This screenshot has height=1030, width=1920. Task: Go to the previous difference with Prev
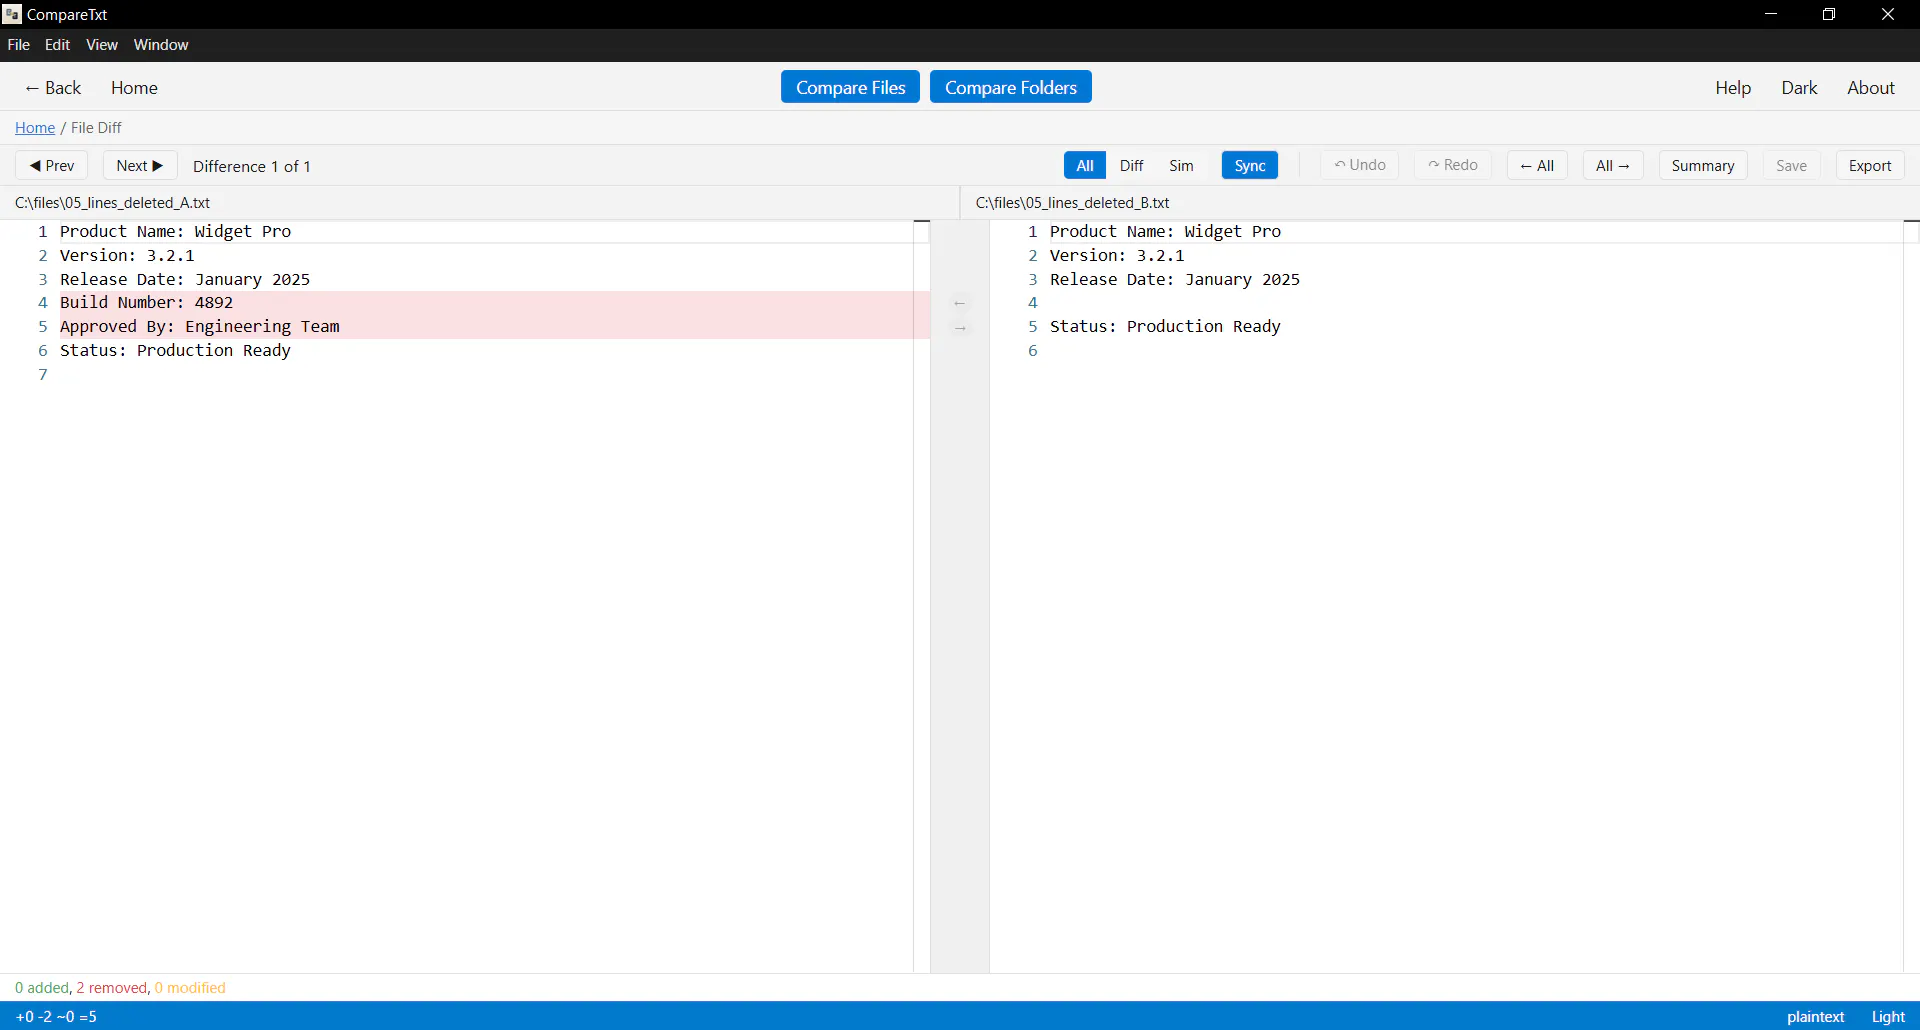point(52,166)
